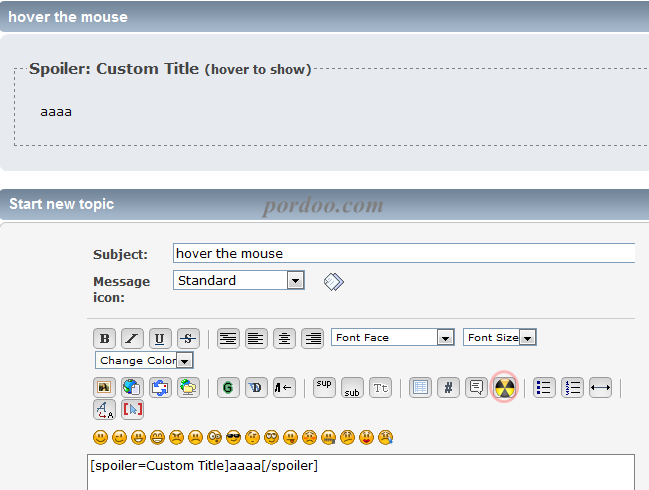This screenshot has height=490, width=649.
Task: Align text to the right
Action: coord(312,339)
